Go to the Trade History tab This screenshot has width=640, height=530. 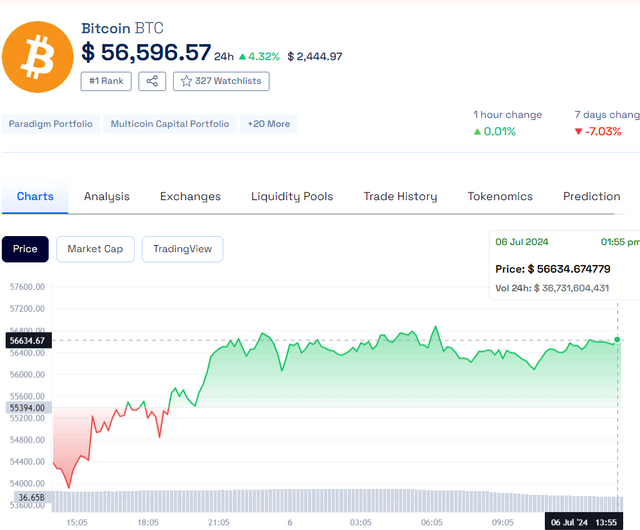pos(400,197)
